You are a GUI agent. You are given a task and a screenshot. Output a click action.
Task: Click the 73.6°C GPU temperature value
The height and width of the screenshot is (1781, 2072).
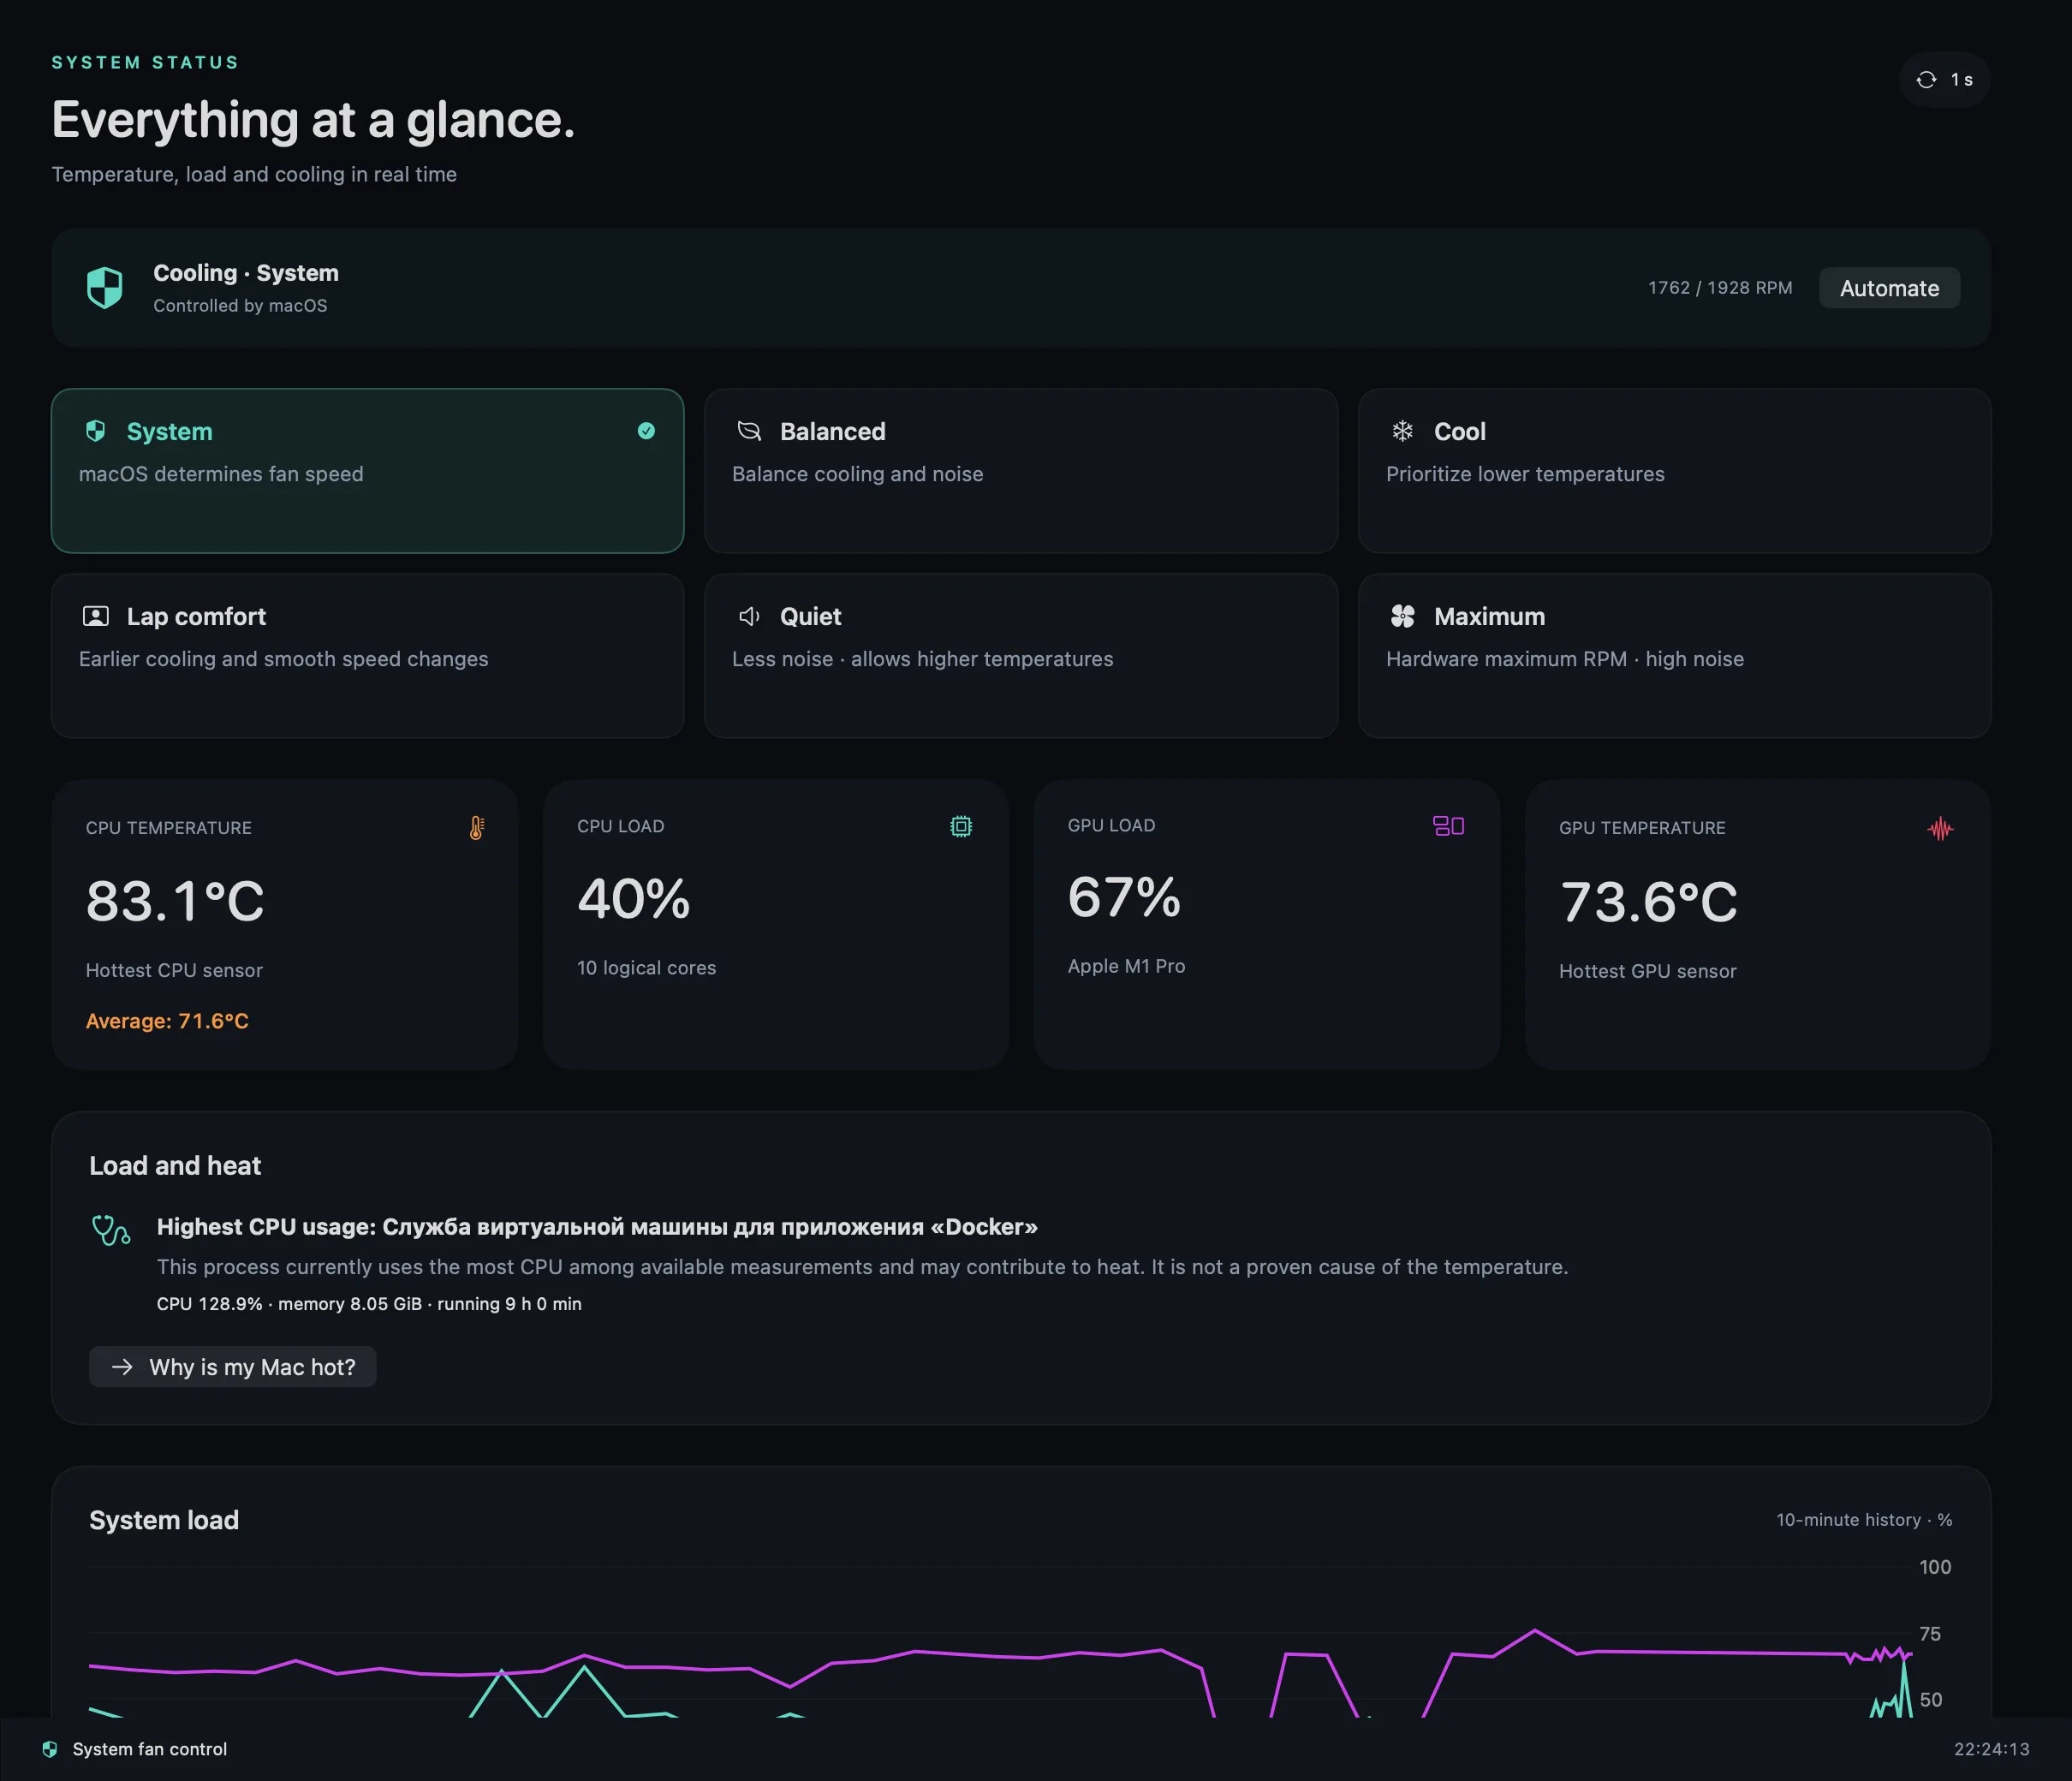[x=1649, y=902]
